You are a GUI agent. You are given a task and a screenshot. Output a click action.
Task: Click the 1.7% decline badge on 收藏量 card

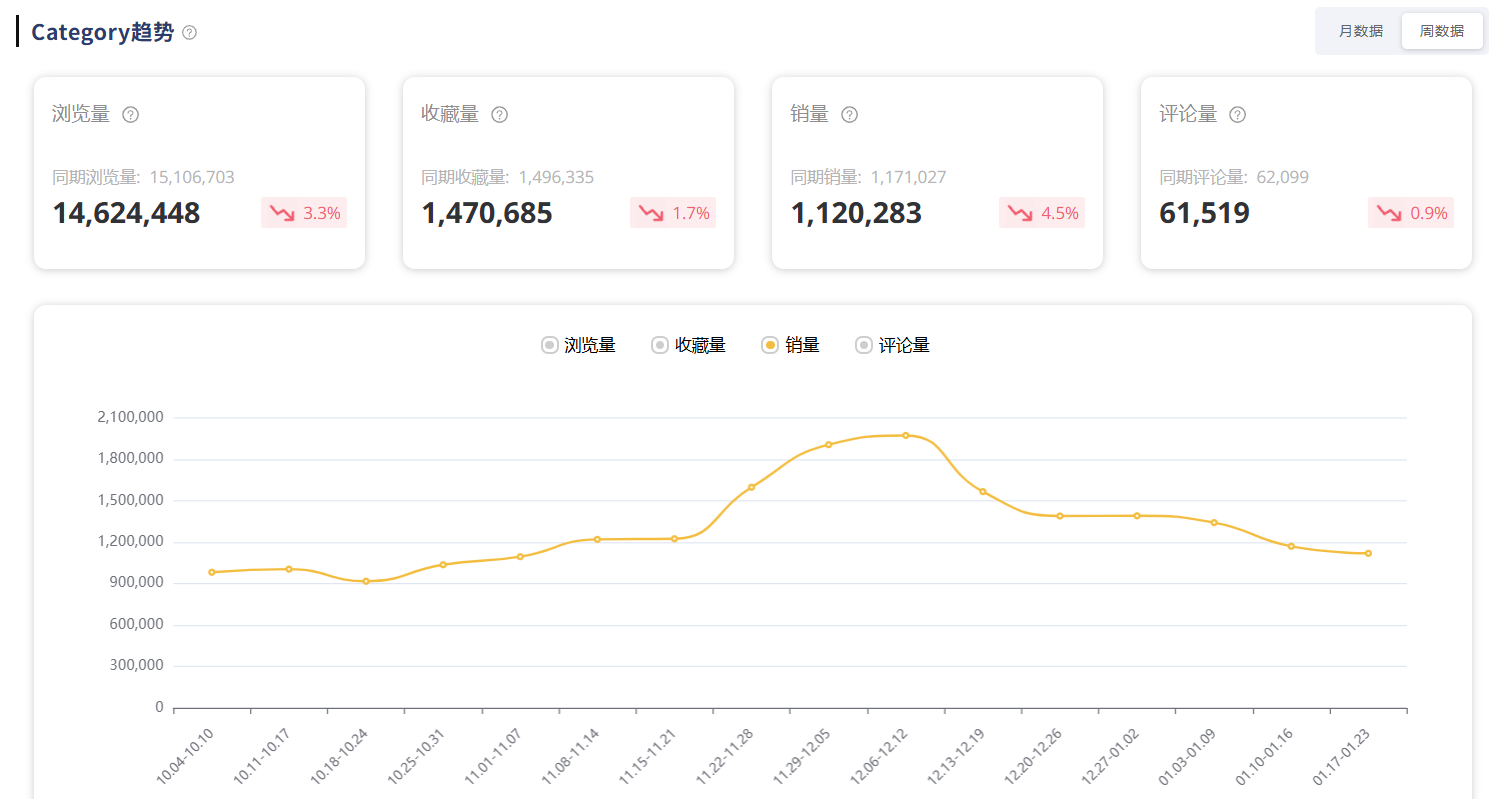[x=673, y=212]
